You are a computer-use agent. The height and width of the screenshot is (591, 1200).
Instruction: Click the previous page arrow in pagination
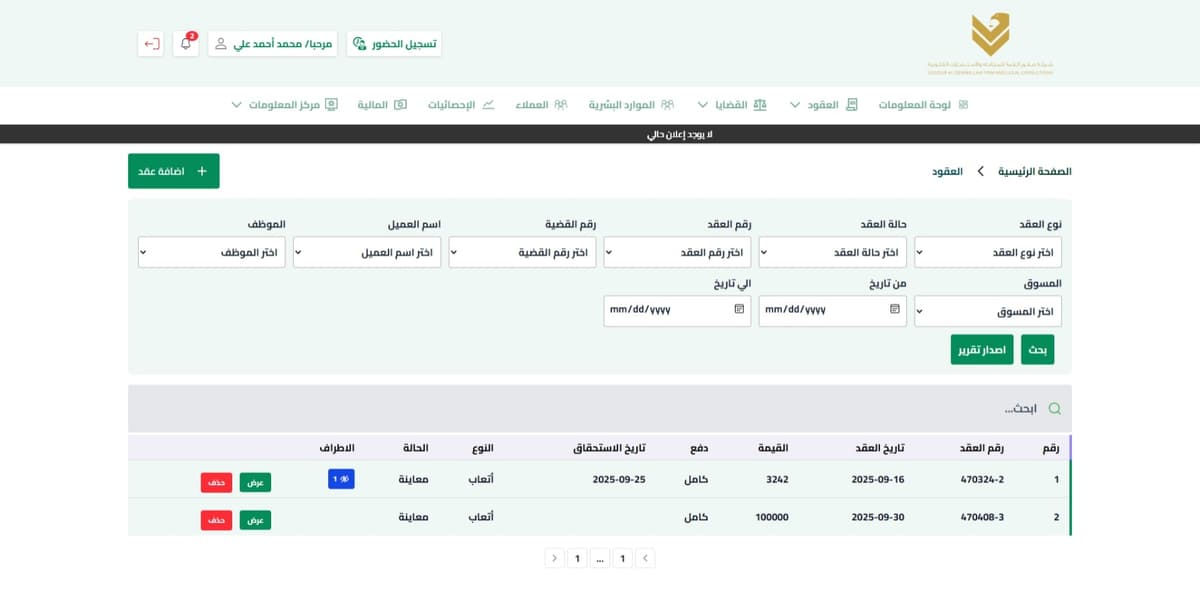645,558
